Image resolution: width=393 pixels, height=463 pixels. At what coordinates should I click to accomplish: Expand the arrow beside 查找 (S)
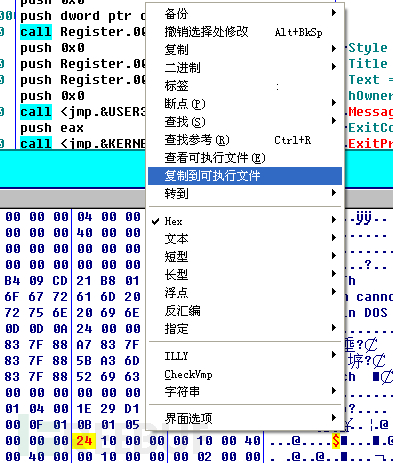(x=334, y=121)
